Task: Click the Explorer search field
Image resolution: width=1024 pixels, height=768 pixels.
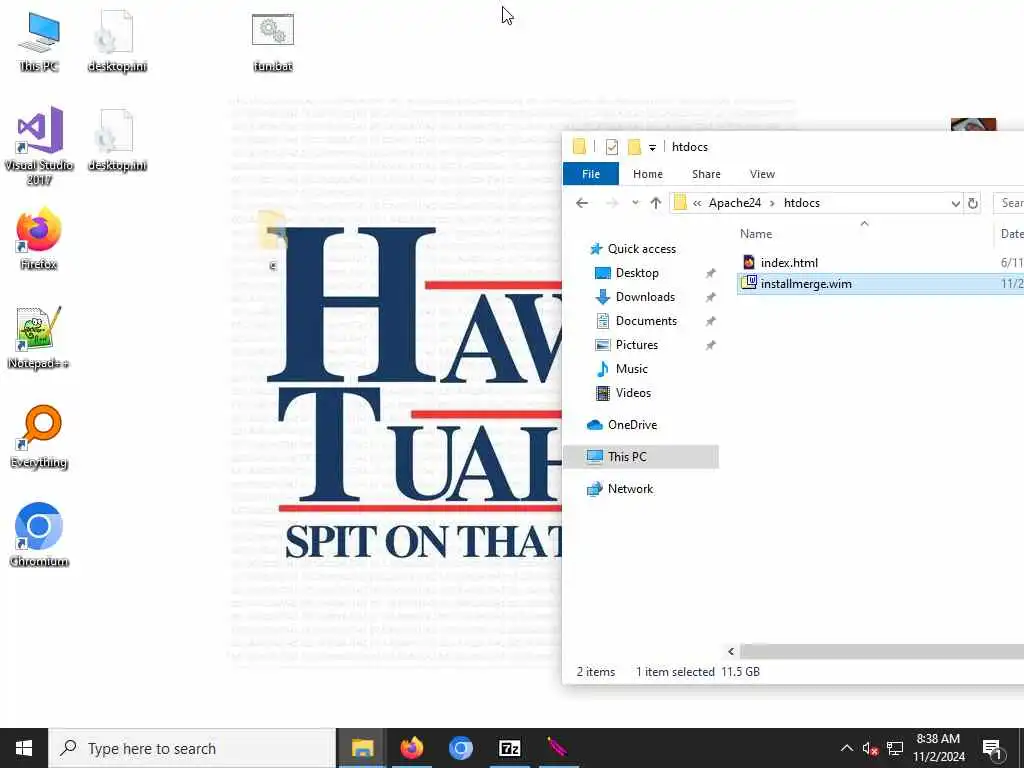Action: (1009, 203)
